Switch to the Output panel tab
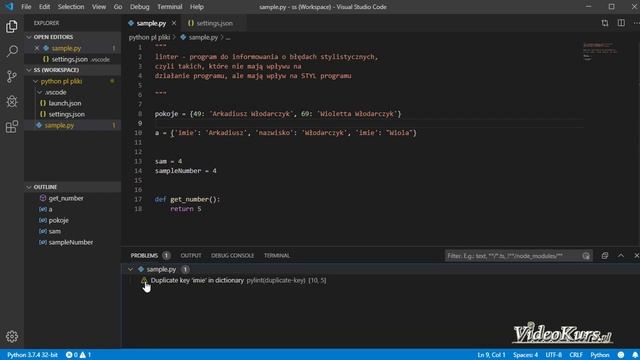Screen dimensions: 640x360 click(191, 256)
